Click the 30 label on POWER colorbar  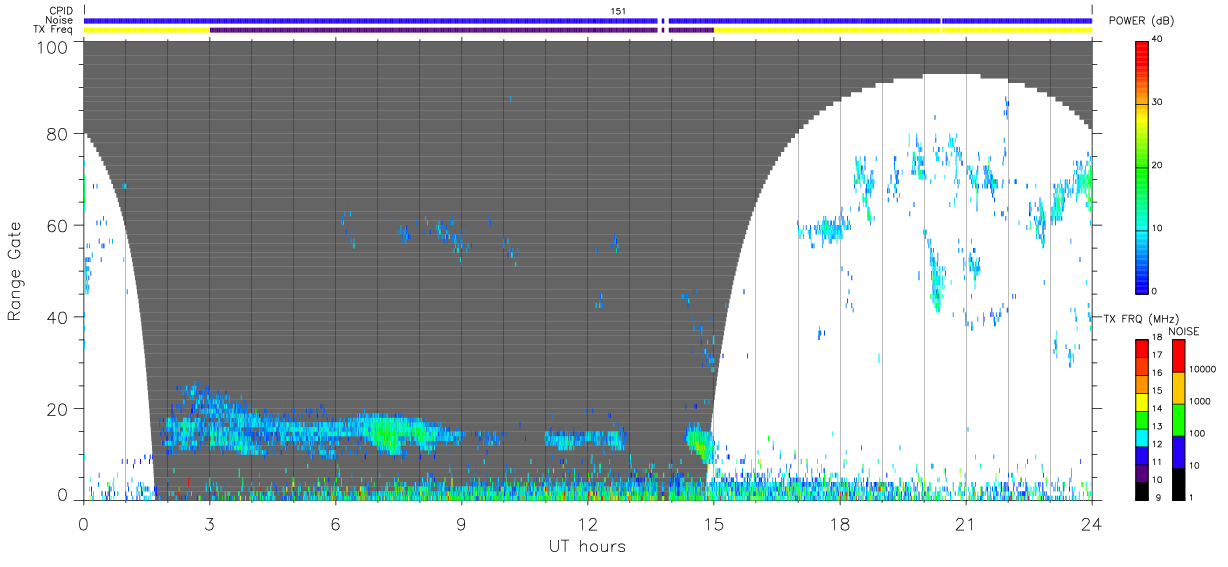(x=1157, y=103)
